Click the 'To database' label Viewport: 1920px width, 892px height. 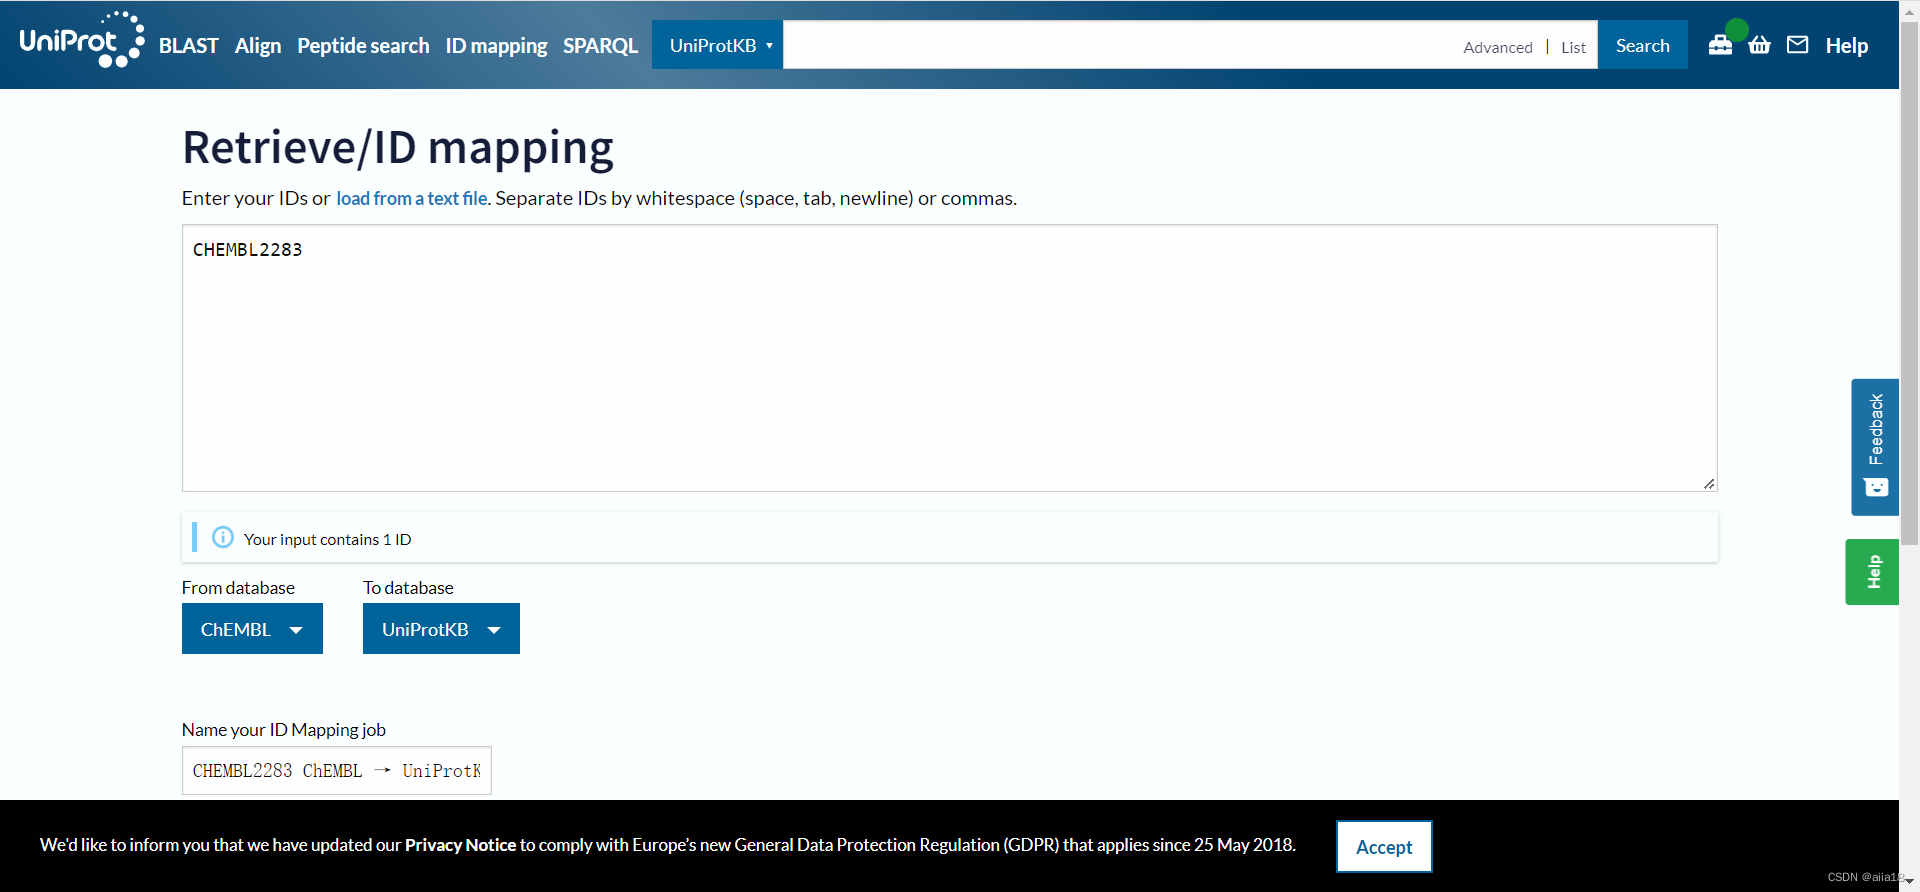point(408,588)
